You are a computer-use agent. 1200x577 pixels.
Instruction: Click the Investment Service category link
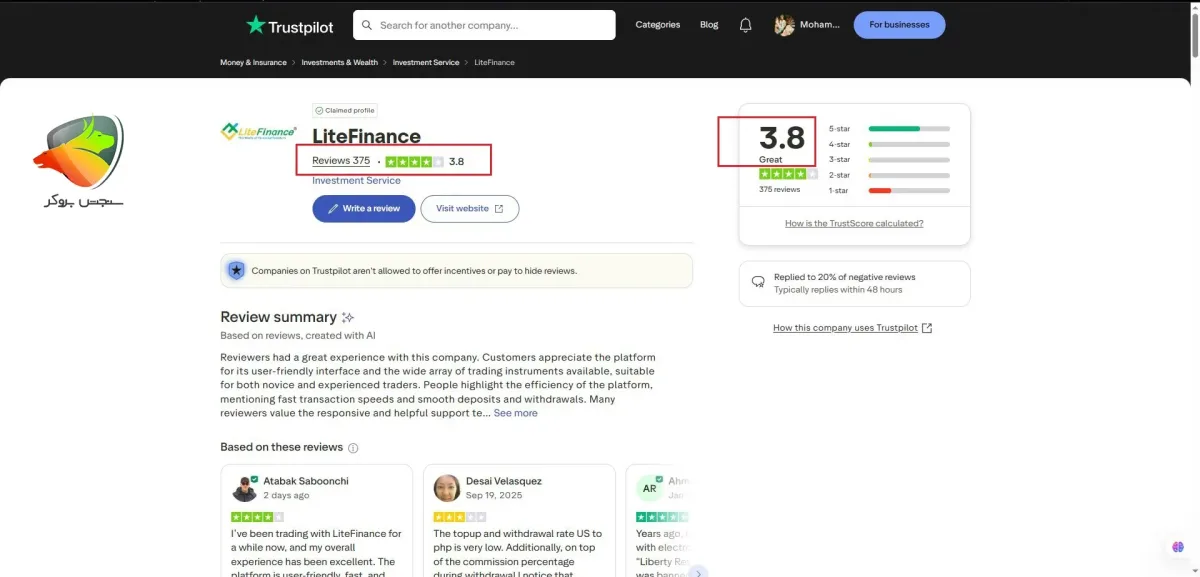[x=356, y=181]
